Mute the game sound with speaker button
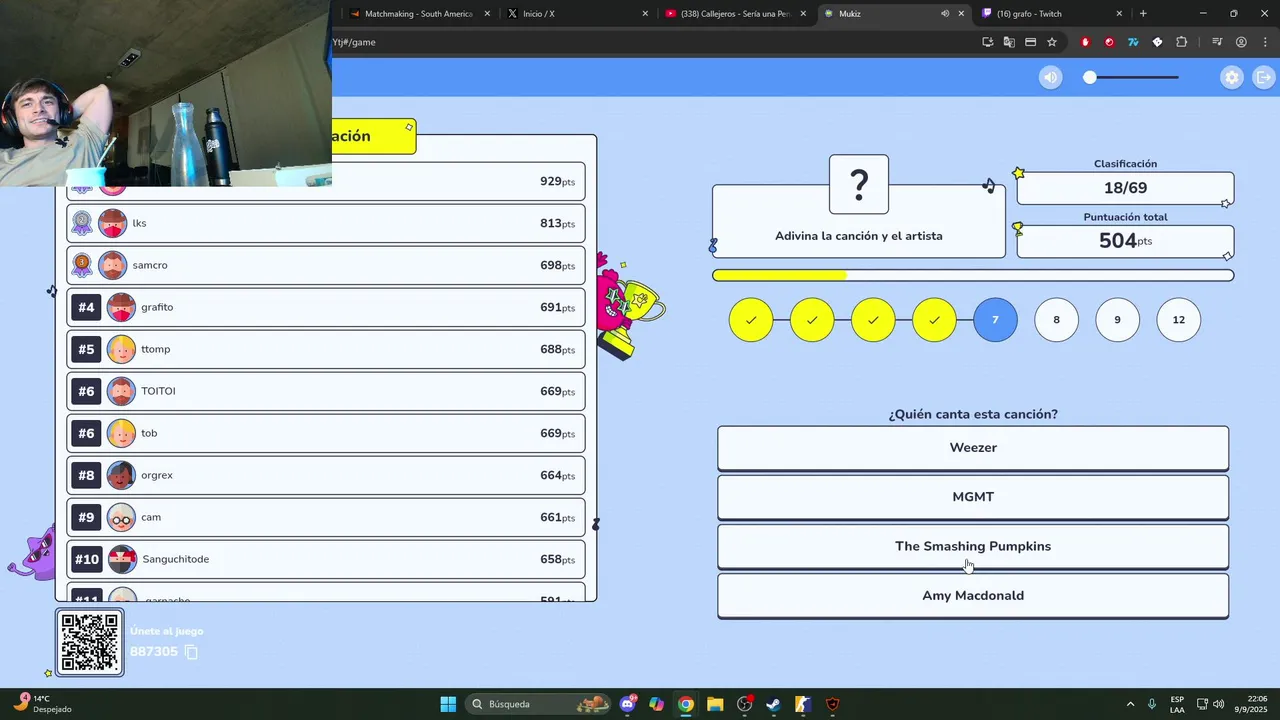This screenshot has width=1280, height=720. tap(1050, 77)
